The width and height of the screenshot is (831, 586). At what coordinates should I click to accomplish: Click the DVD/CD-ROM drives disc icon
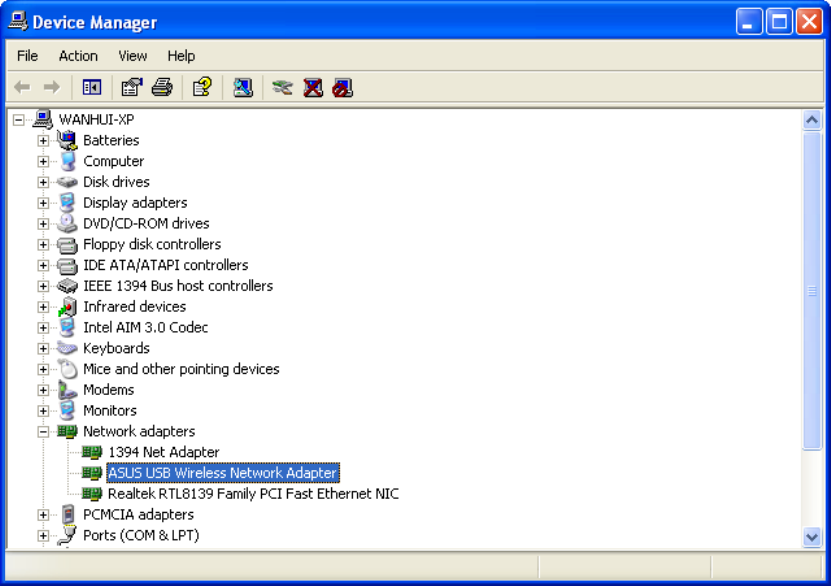(x=67, y=223)
